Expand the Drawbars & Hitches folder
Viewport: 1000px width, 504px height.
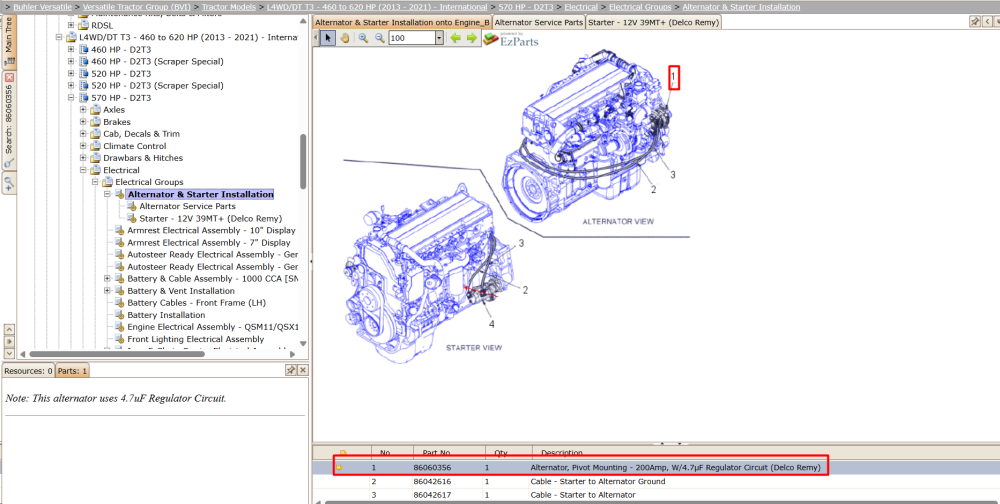(83, 158)
